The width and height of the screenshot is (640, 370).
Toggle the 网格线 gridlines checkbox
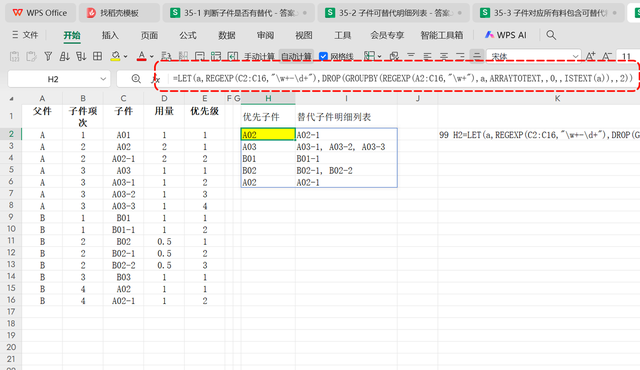[x=323, y=56]
